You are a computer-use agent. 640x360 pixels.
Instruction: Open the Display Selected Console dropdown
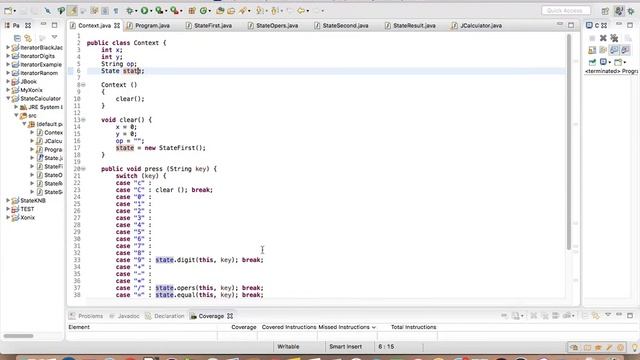pyautogui.click(x=610, y=62)
